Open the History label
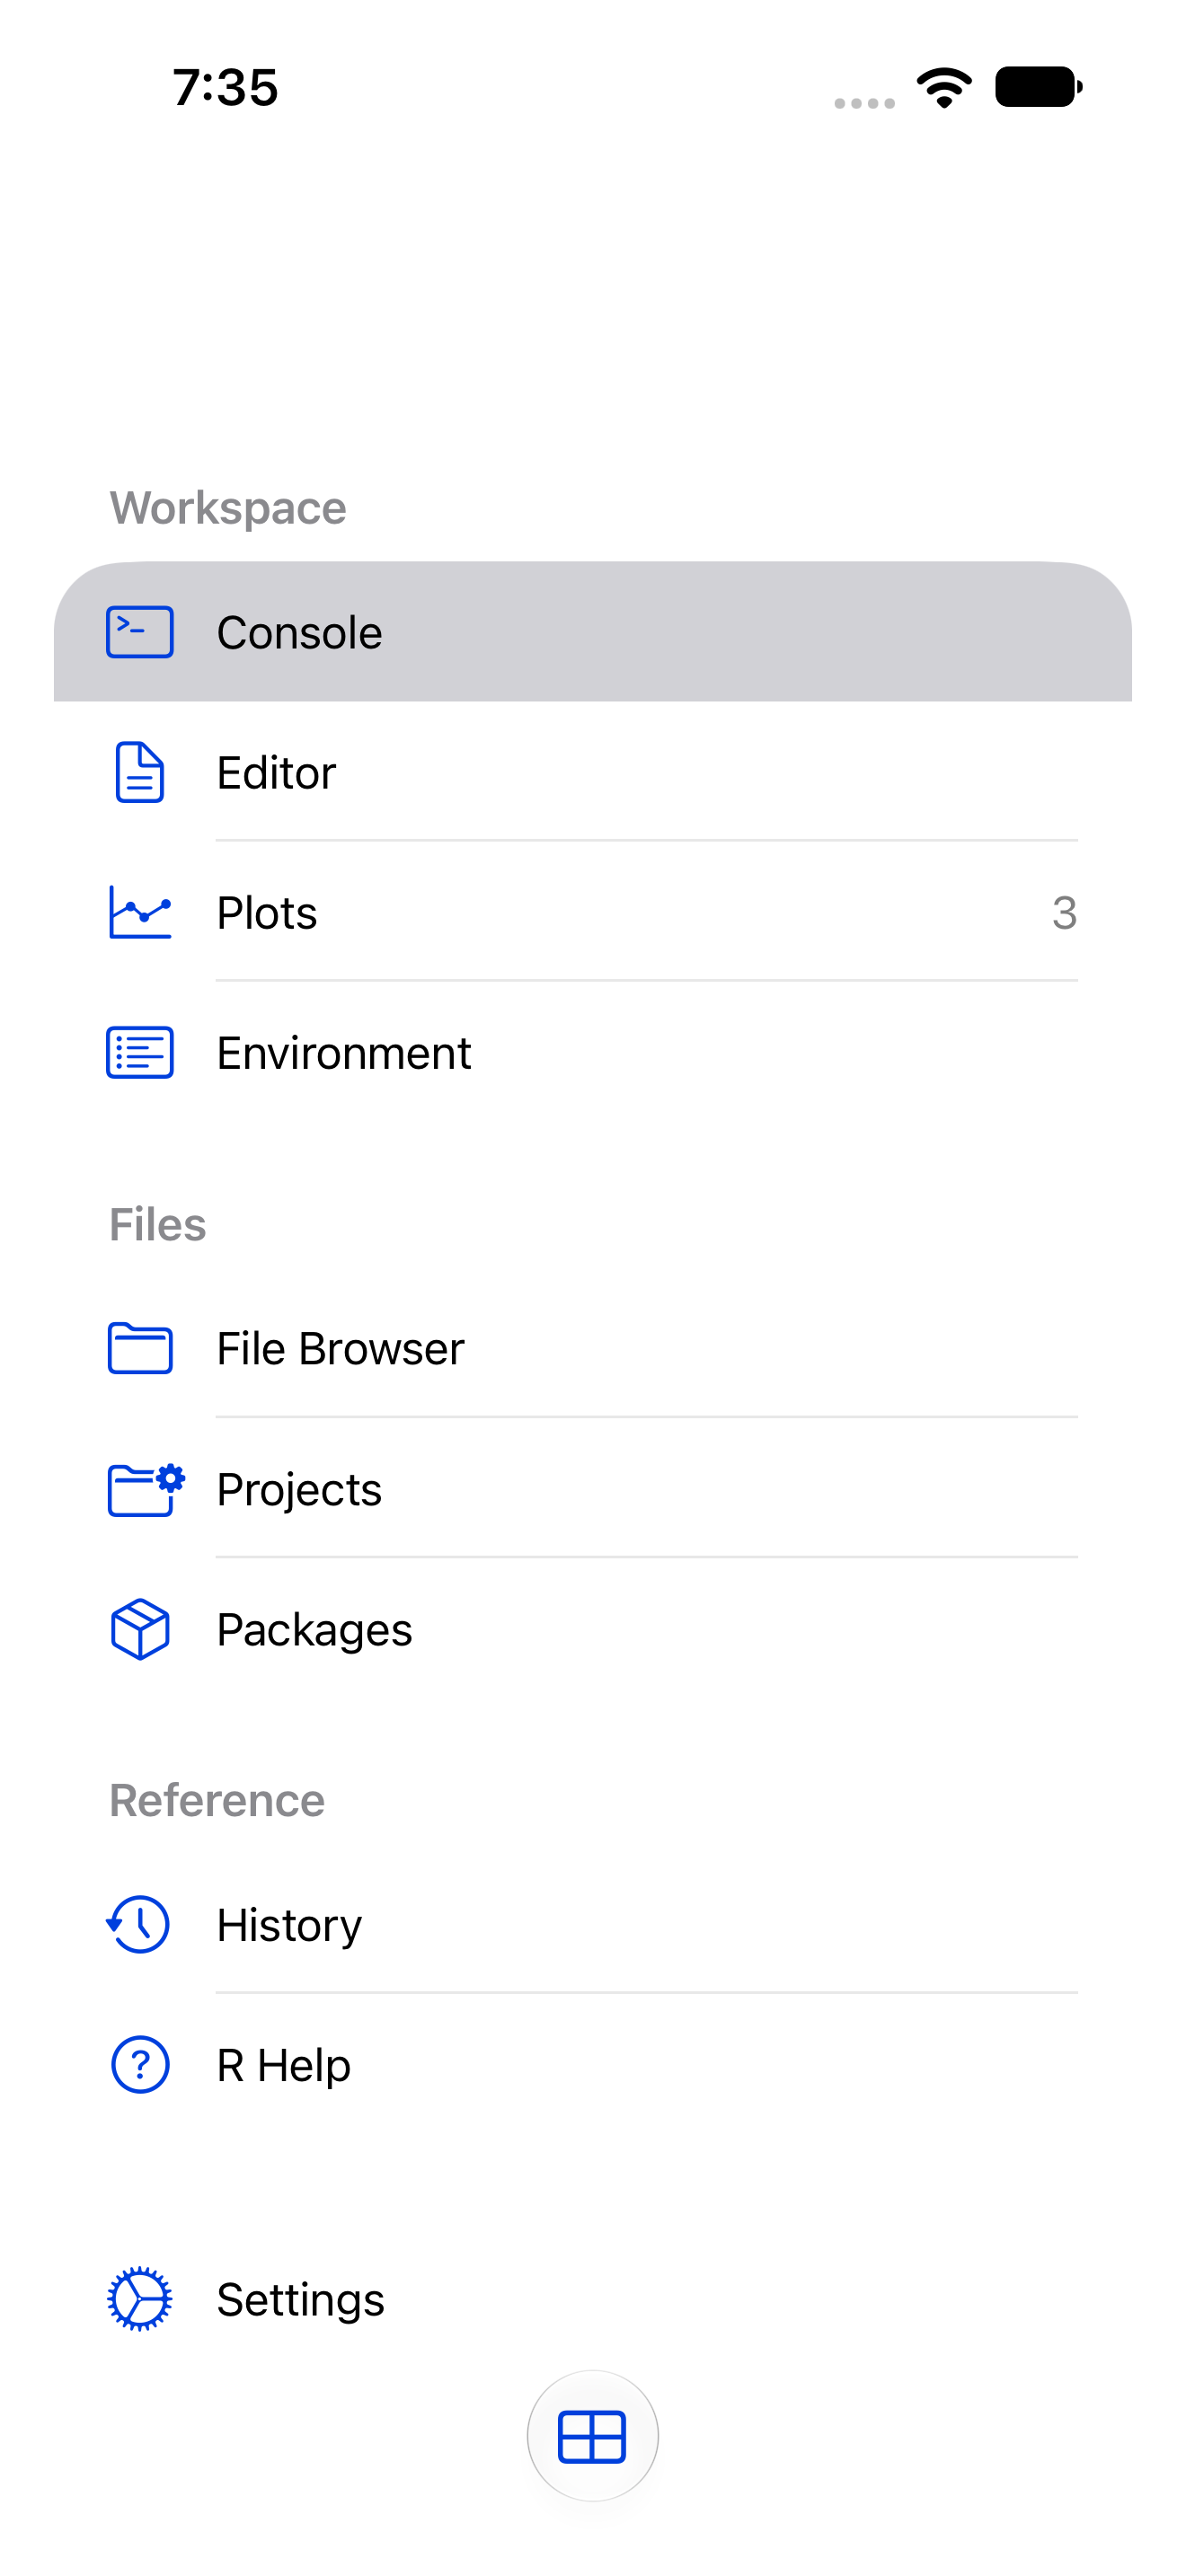Screen dimensions: 1186x2576 [x=289, y=1925]
